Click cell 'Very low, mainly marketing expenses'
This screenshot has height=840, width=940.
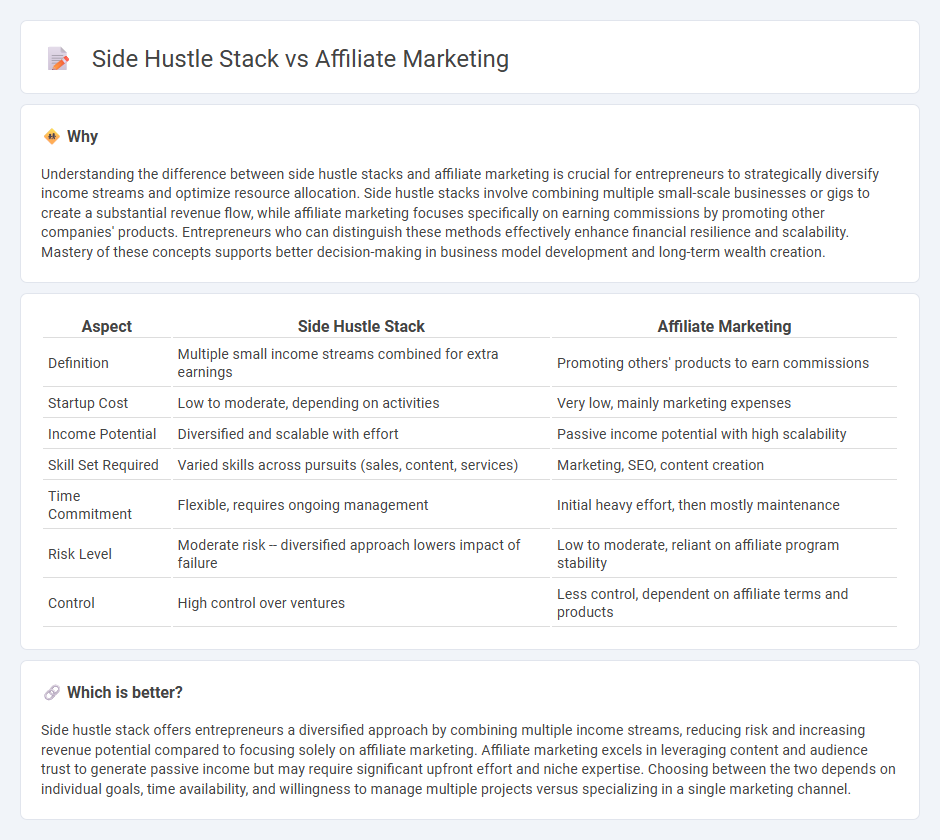tap(724, 403)
